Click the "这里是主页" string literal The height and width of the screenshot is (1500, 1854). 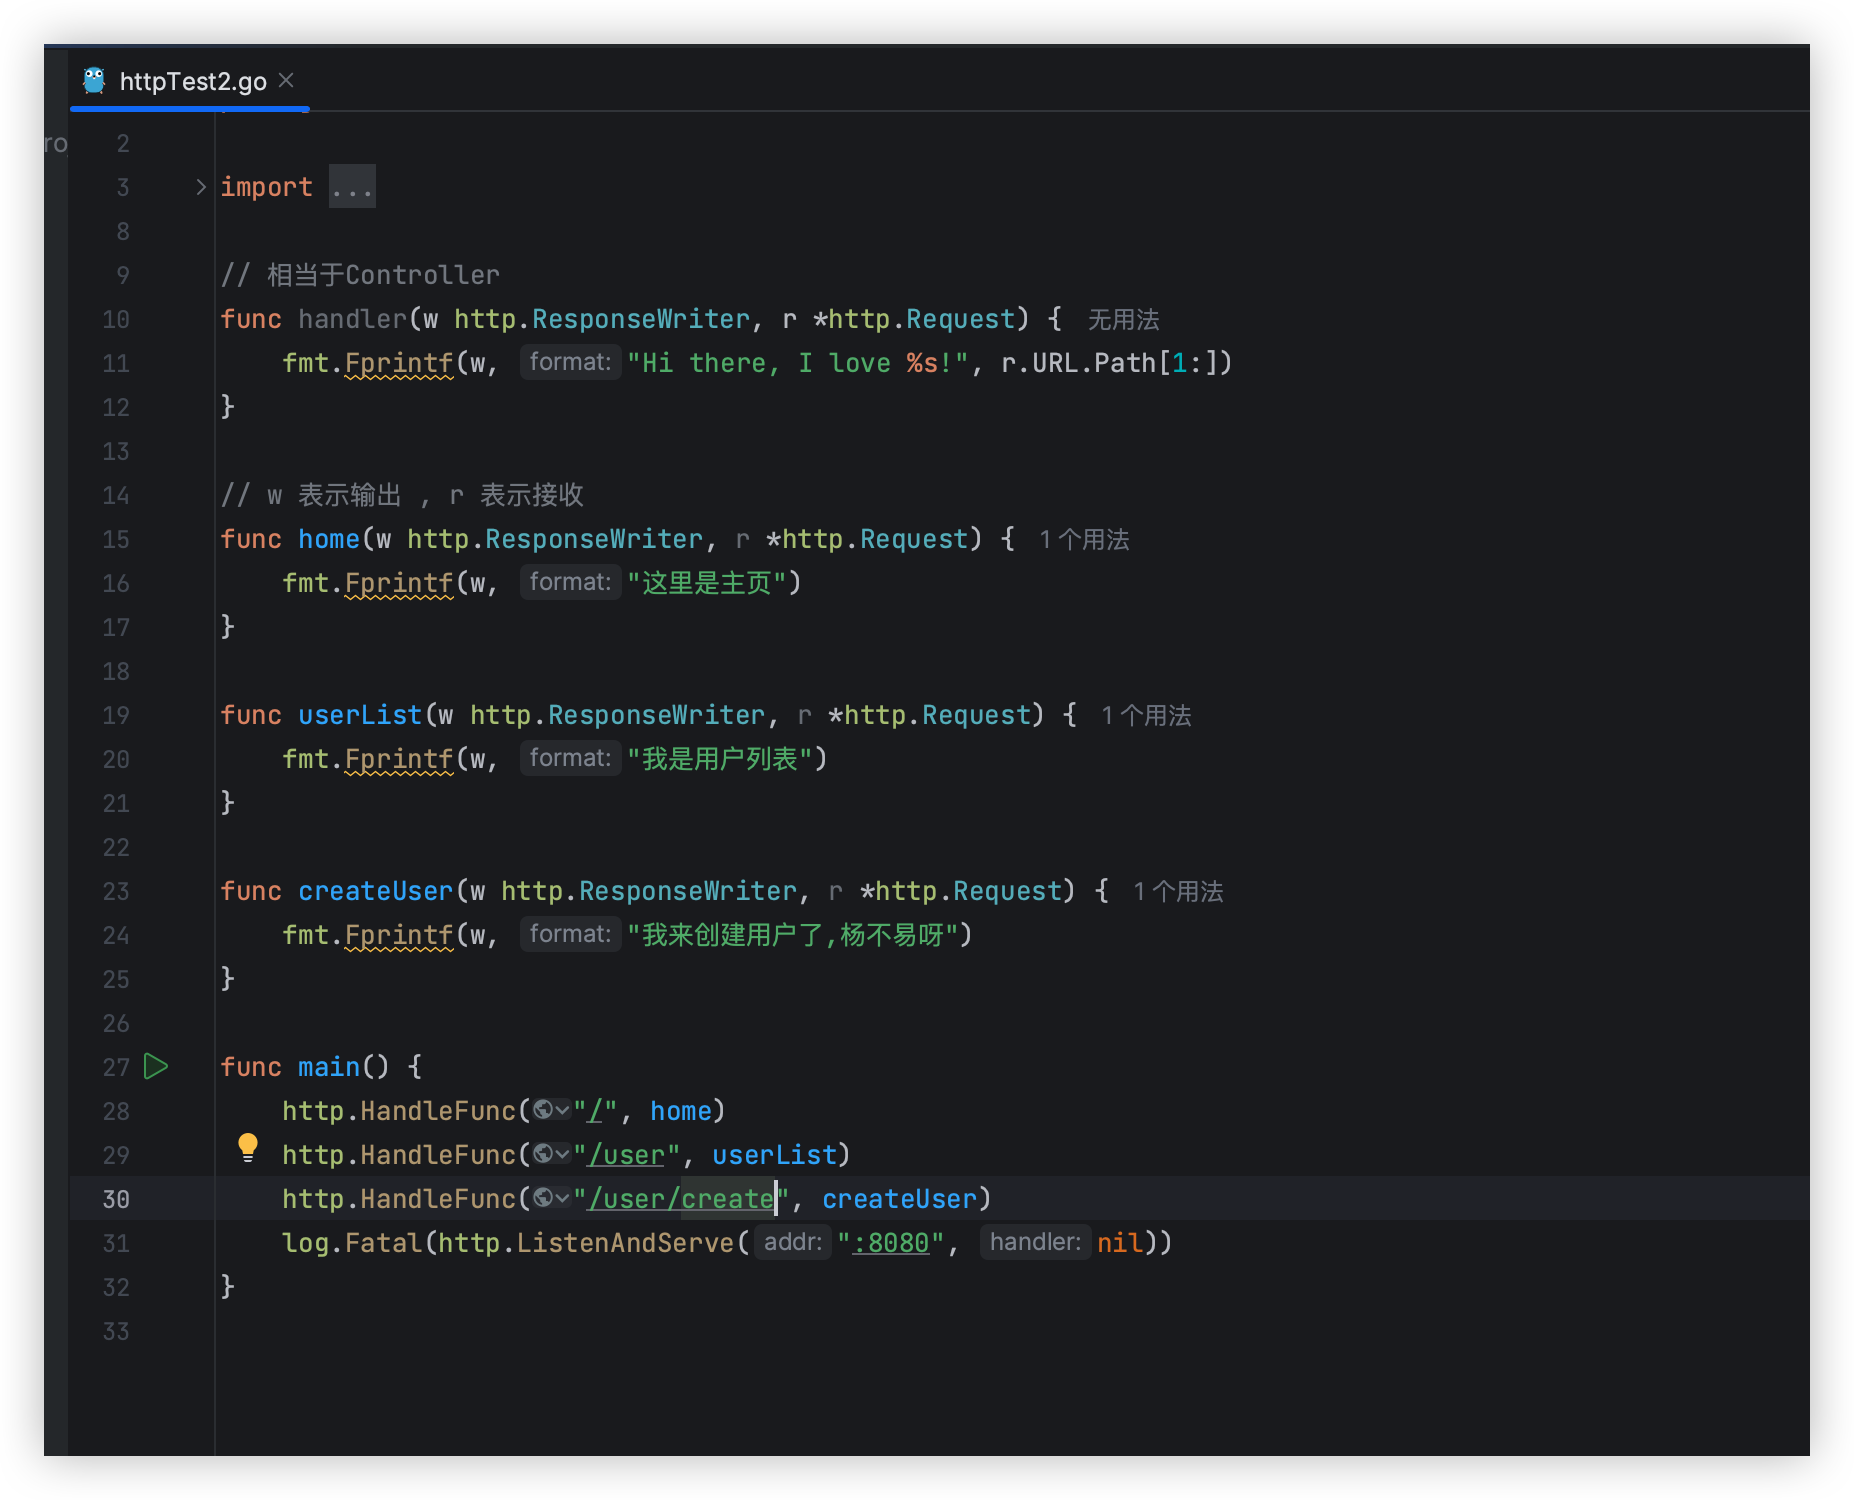pyautogui.click(x=707, y=583)
